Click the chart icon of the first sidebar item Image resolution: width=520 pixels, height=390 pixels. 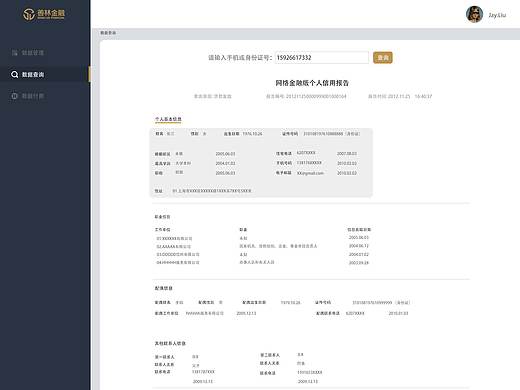tap(15, 53)
